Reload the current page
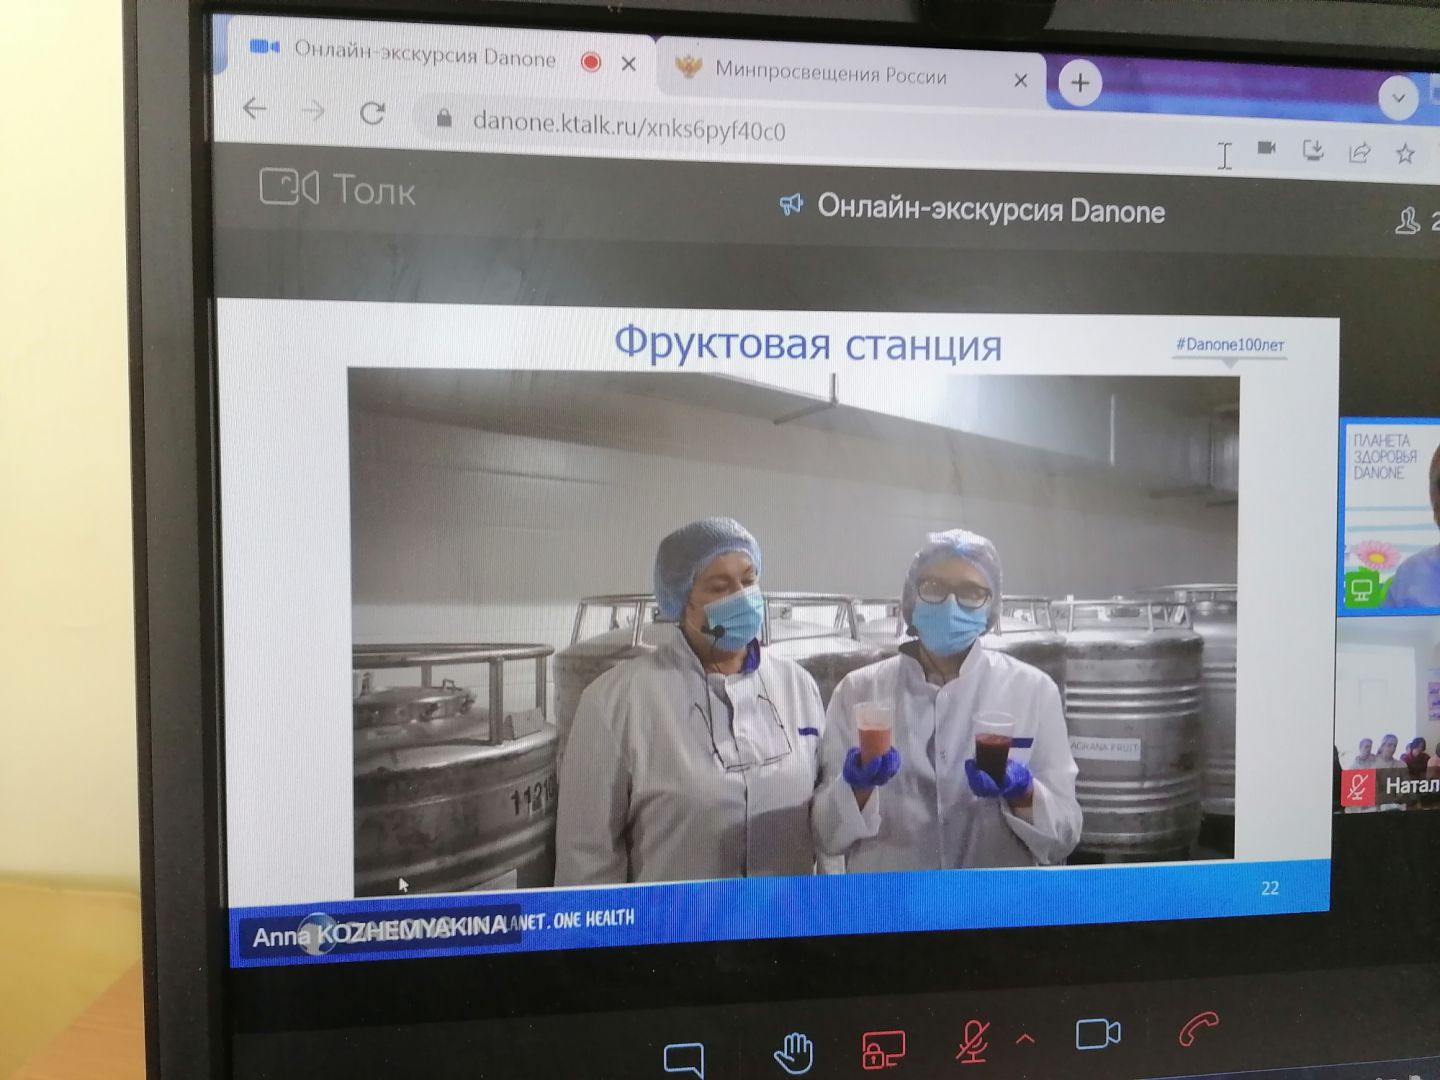 373,113
